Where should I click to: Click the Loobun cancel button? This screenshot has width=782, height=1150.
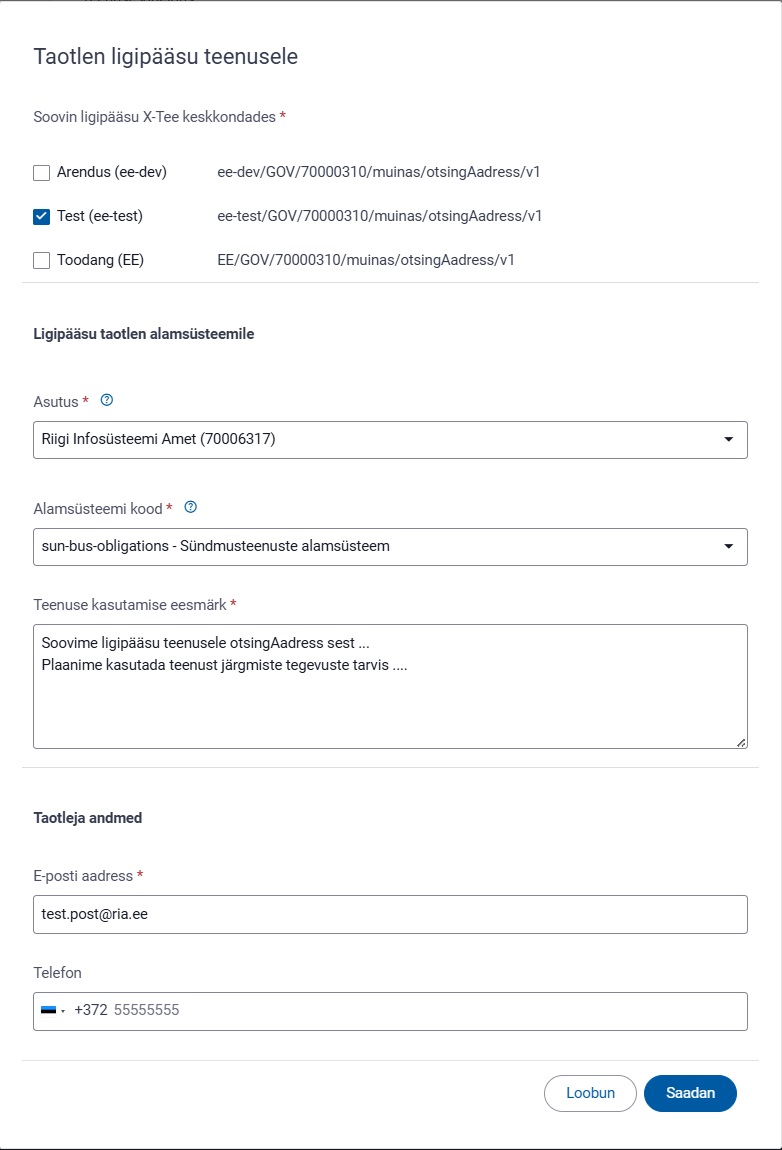(x=590, y=1093)
